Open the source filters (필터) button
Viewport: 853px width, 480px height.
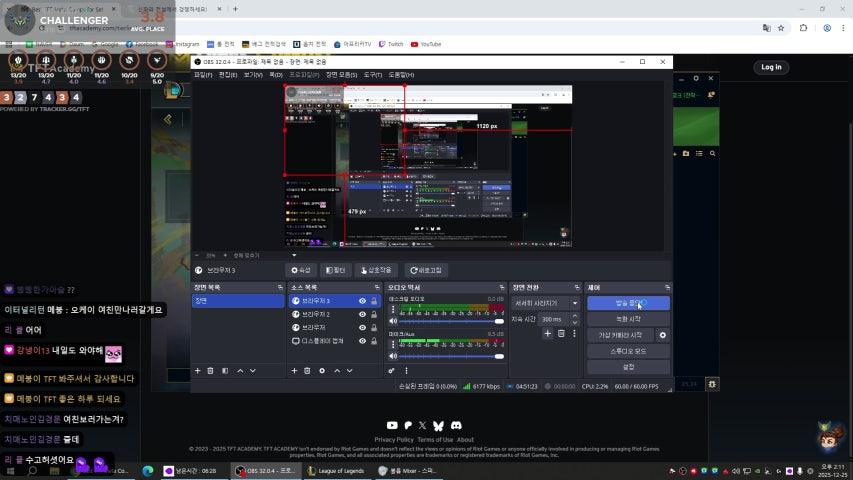[336, 270]
